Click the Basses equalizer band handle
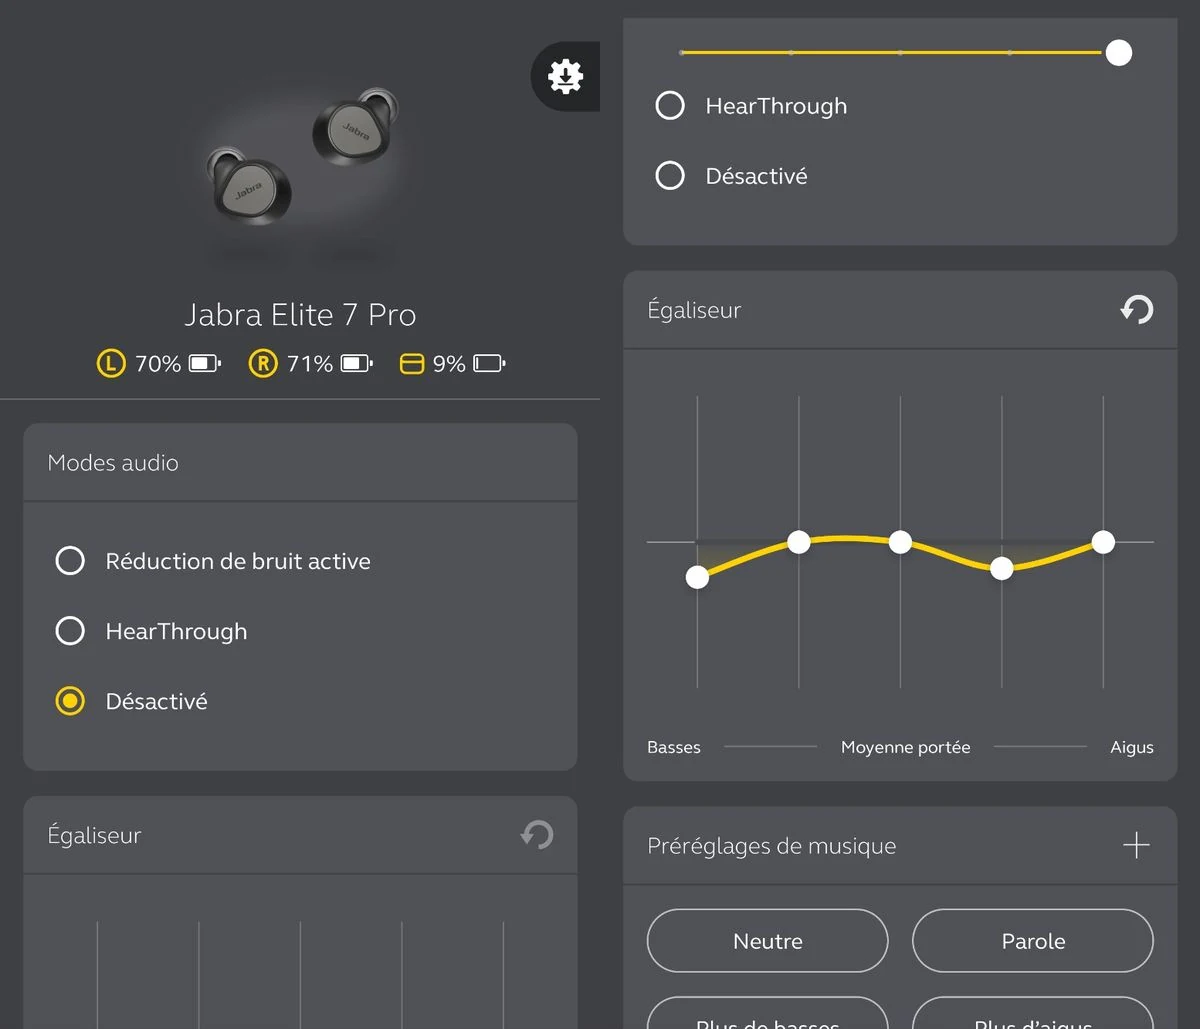Viewport: 1200px width, 1029px height. tap(697, 577)
